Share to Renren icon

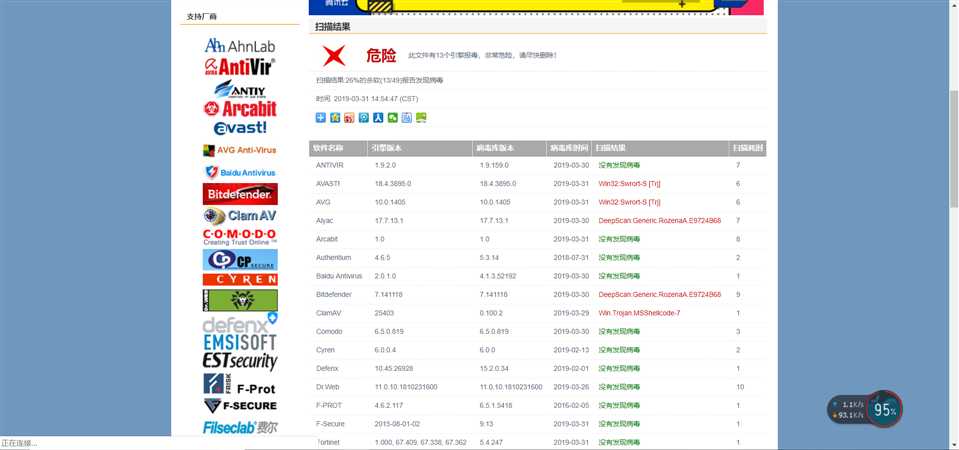[378, 117]
